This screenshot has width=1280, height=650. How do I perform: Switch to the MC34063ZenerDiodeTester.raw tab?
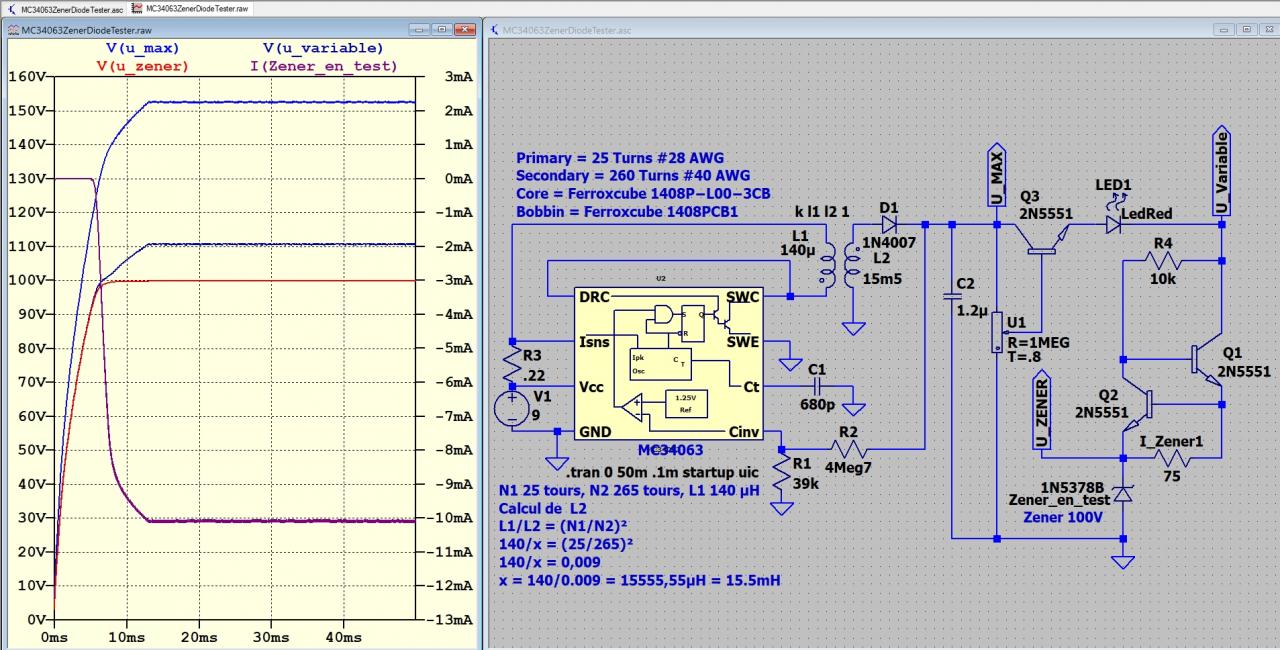click(x=189, y=7)
